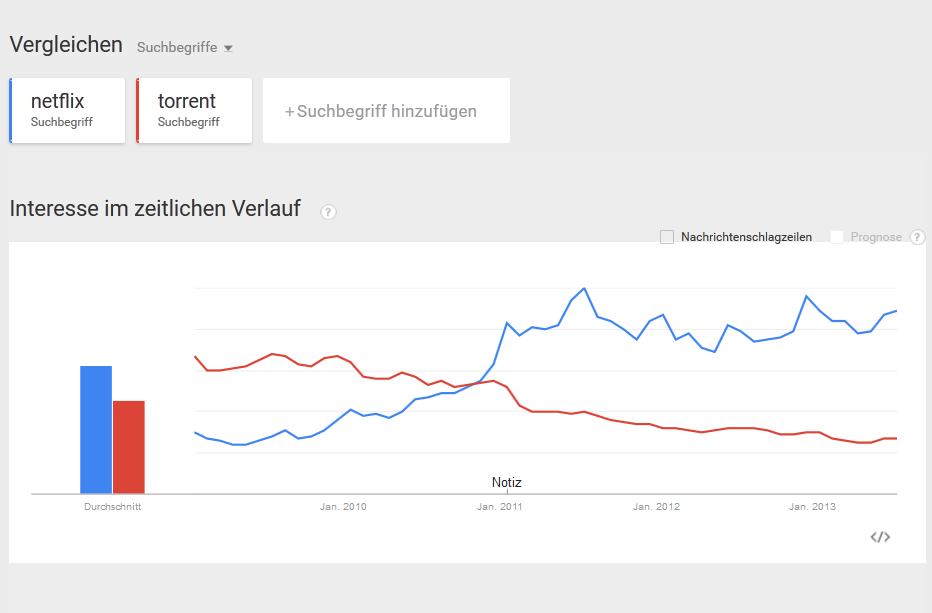Click the Jan. 2012 axis label
The image size is (932, 613).
point(656,507)
